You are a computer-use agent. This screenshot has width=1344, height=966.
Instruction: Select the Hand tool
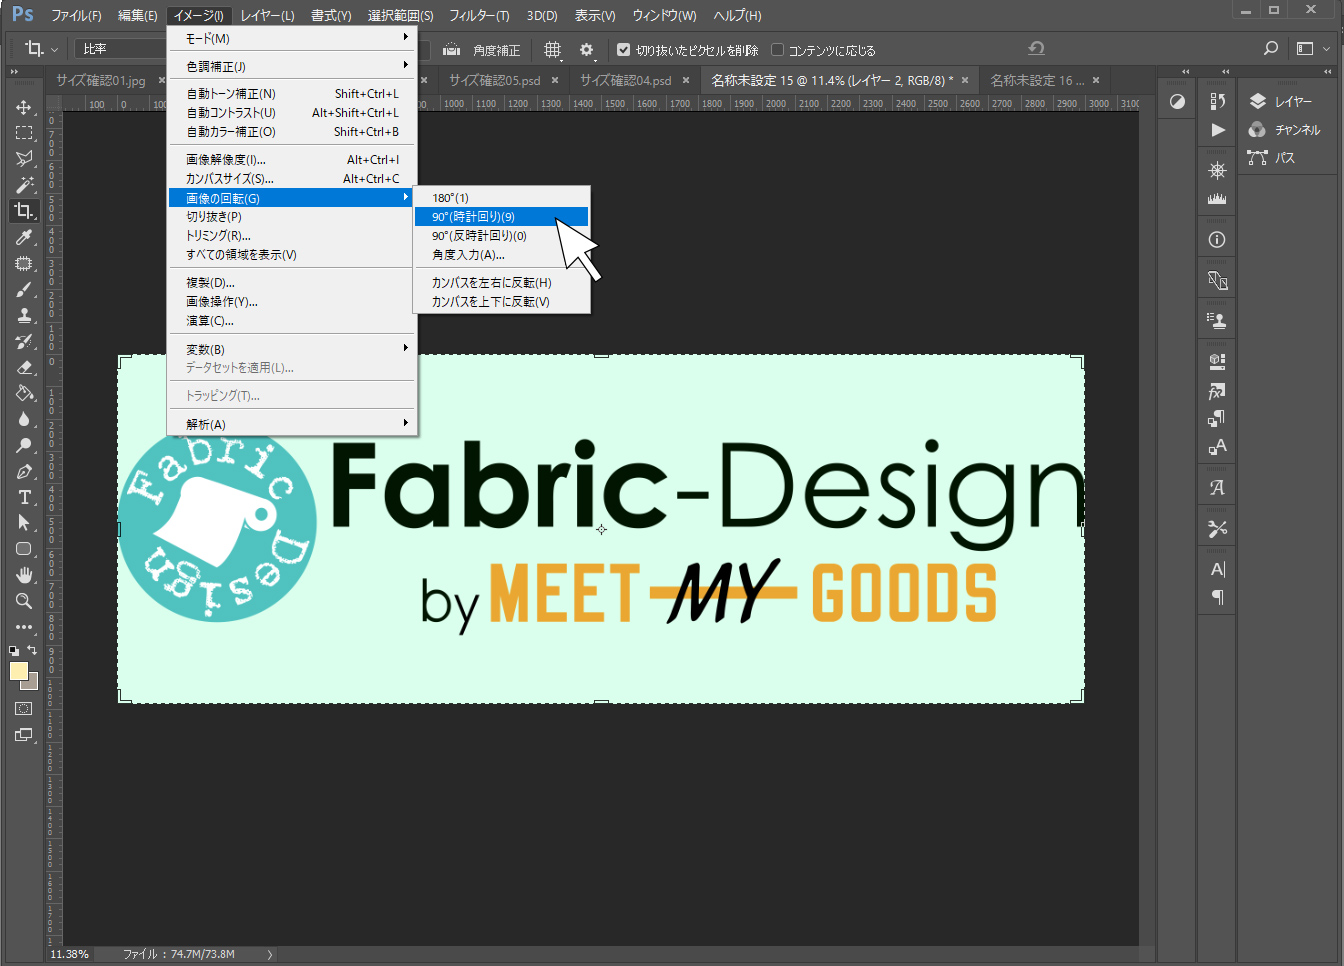(x=24, y=575)
